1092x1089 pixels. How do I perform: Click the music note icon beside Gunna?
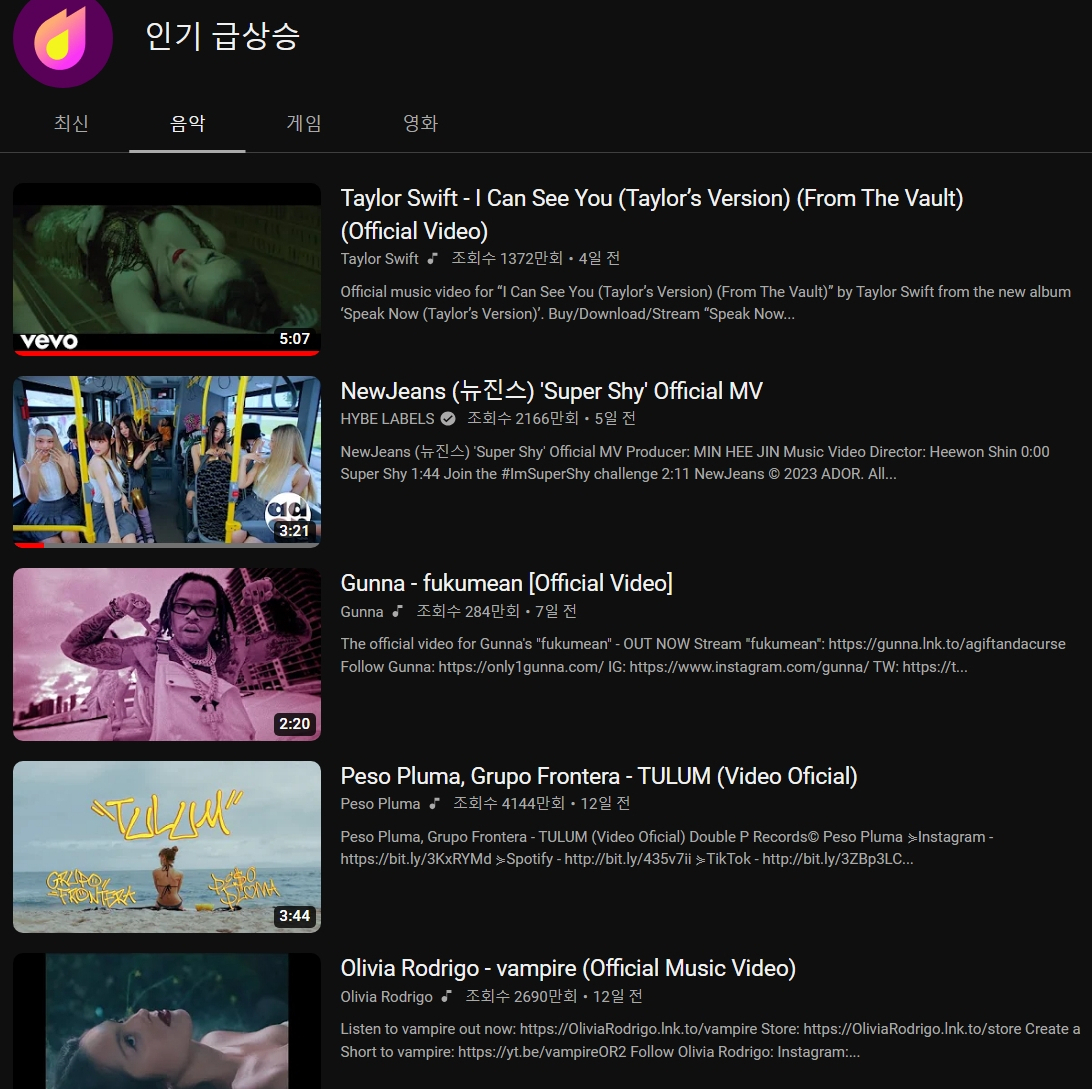click(396, 611)
